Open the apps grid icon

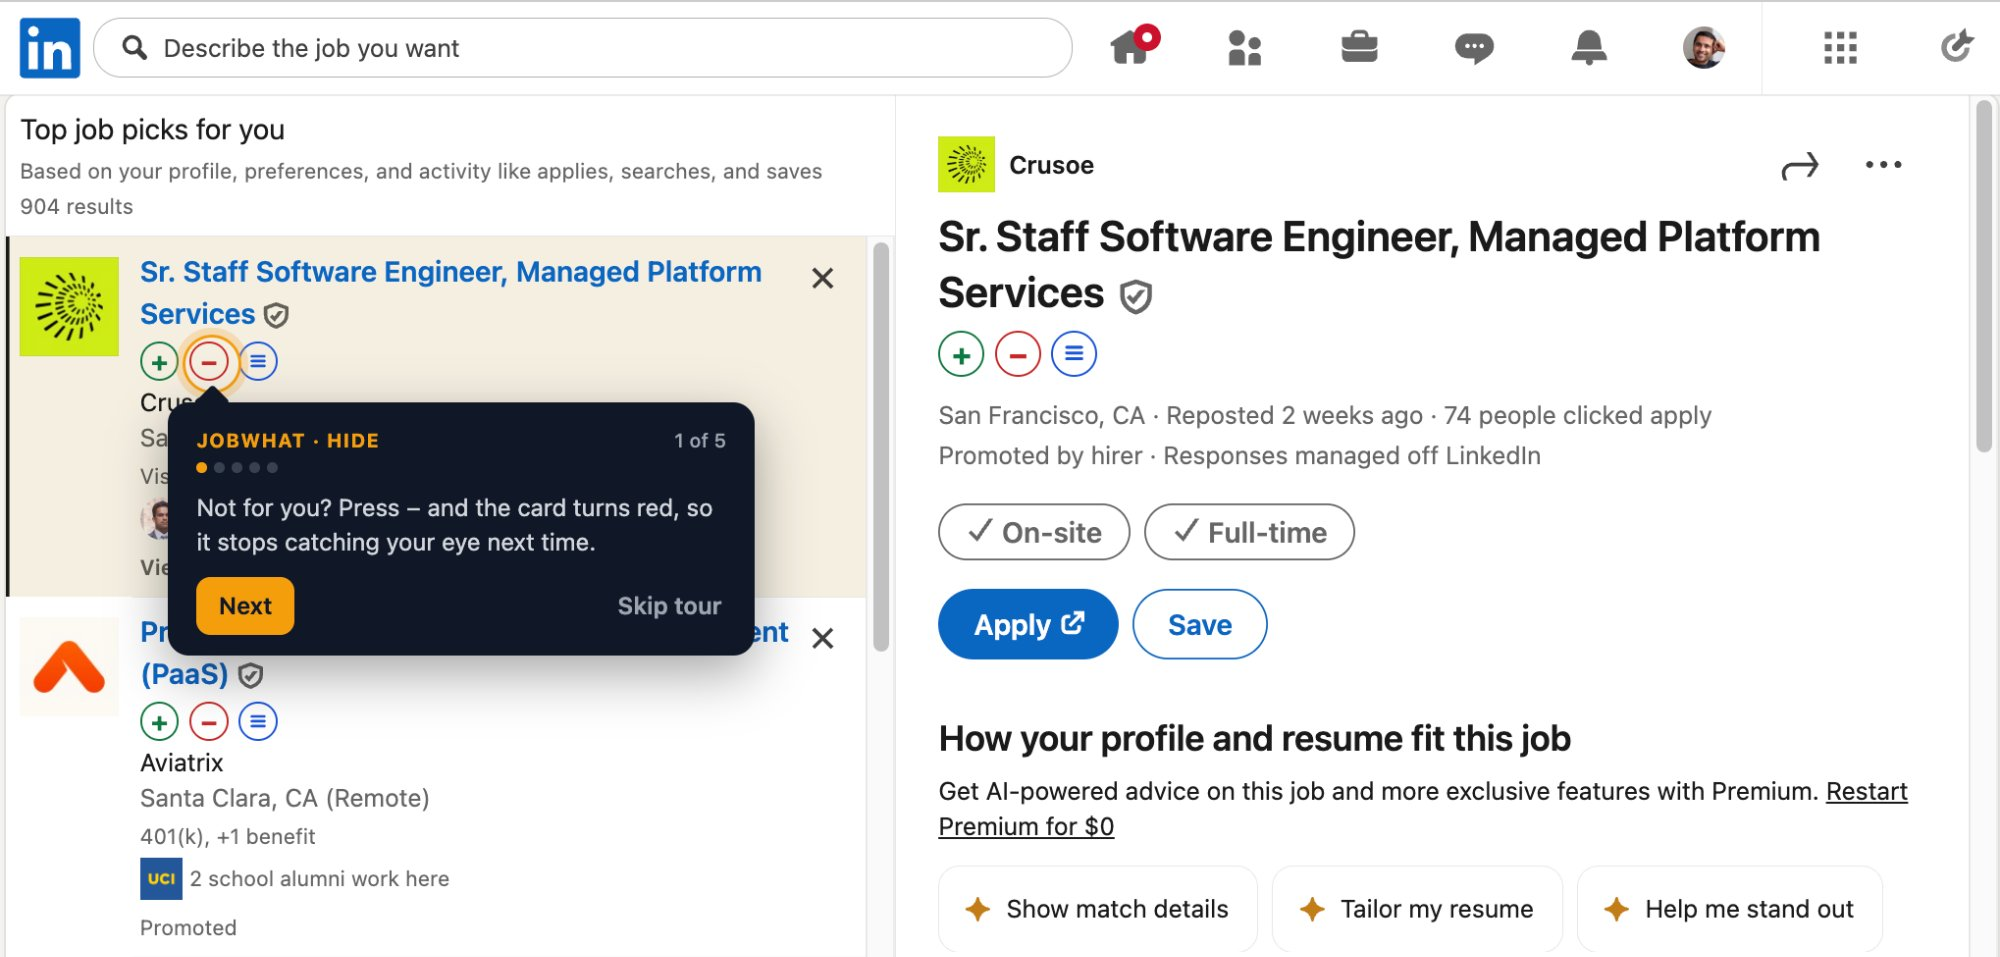pyautogui.click(x=1840, y=47)
